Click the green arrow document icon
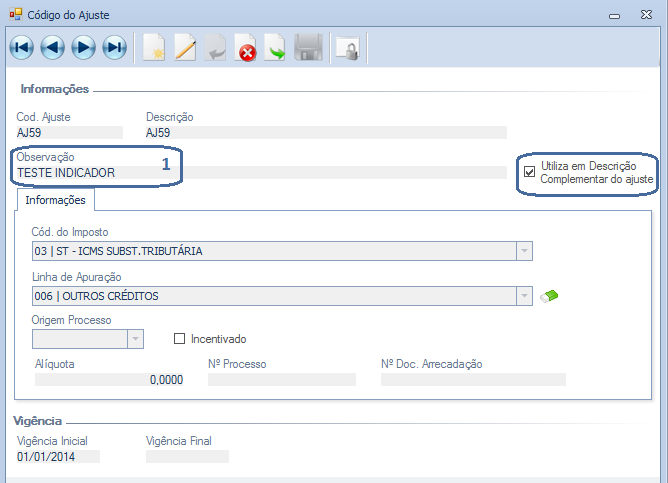The width and height of the screenshot is (668, 483). pos(276,47)
